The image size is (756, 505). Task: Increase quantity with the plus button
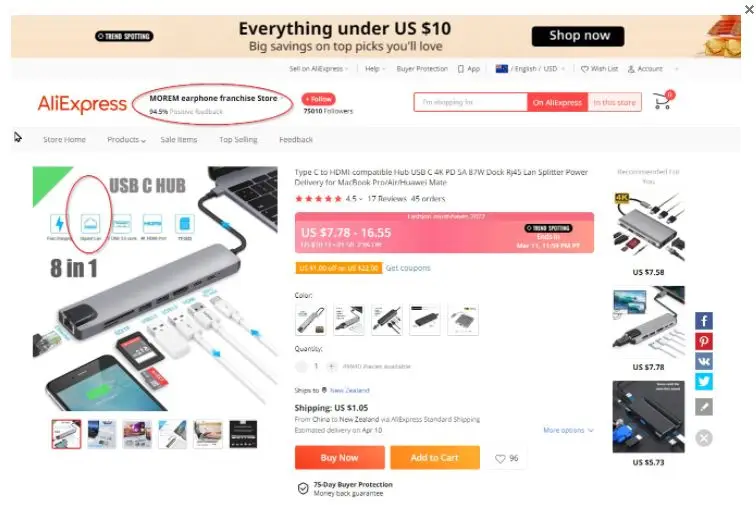[x=331, y=367]
